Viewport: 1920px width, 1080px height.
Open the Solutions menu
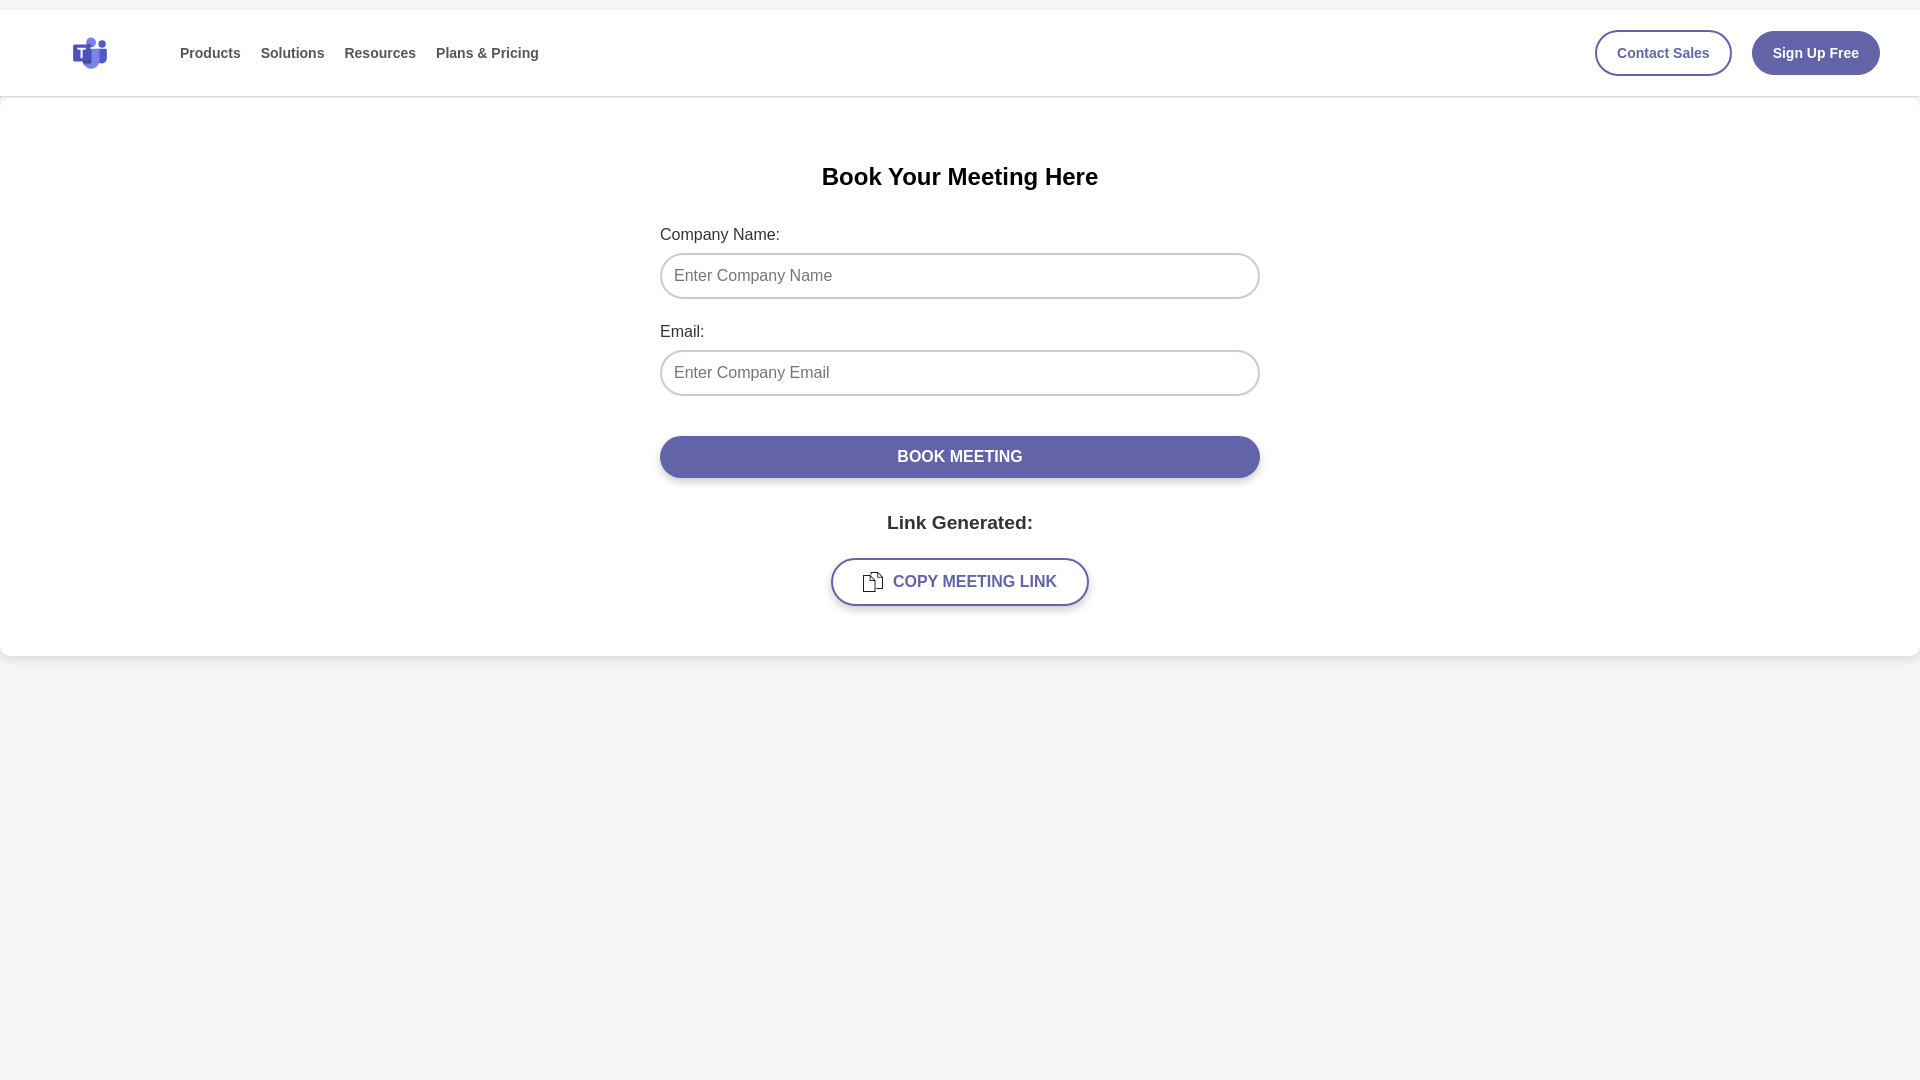292,53
